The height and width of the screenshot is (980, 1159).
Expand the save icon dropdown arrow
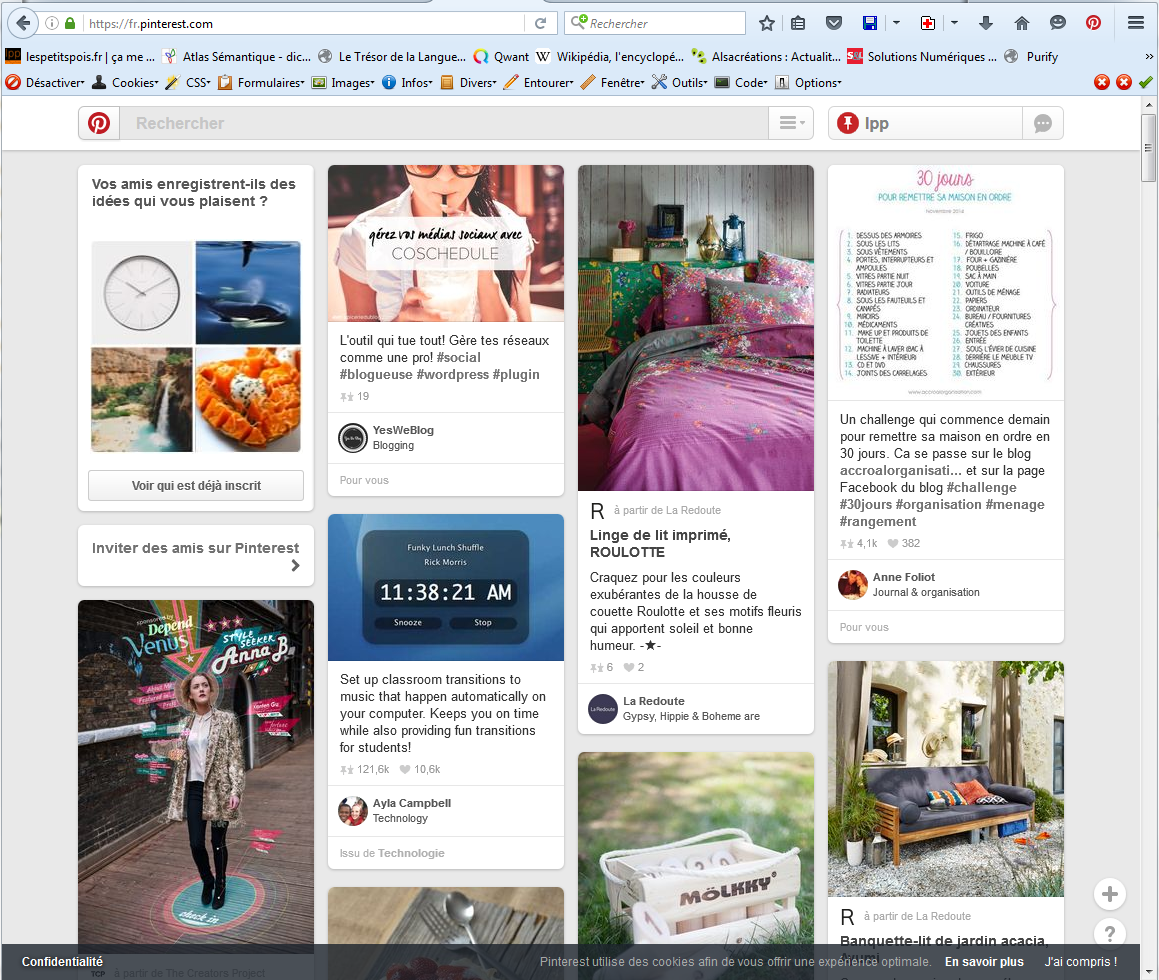[896, 24]
